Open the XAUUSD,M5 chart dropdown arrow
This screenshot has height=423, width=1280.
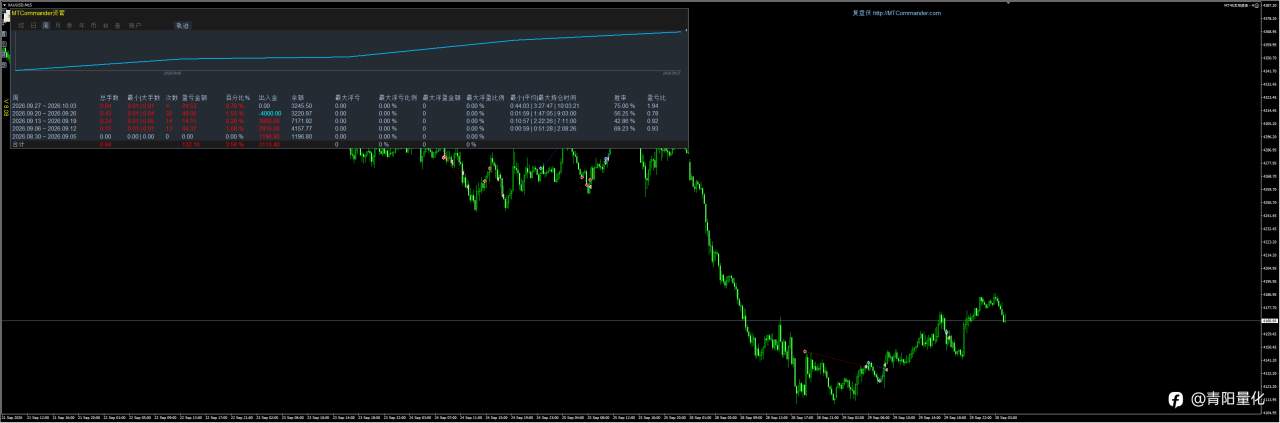coord(4,5)
